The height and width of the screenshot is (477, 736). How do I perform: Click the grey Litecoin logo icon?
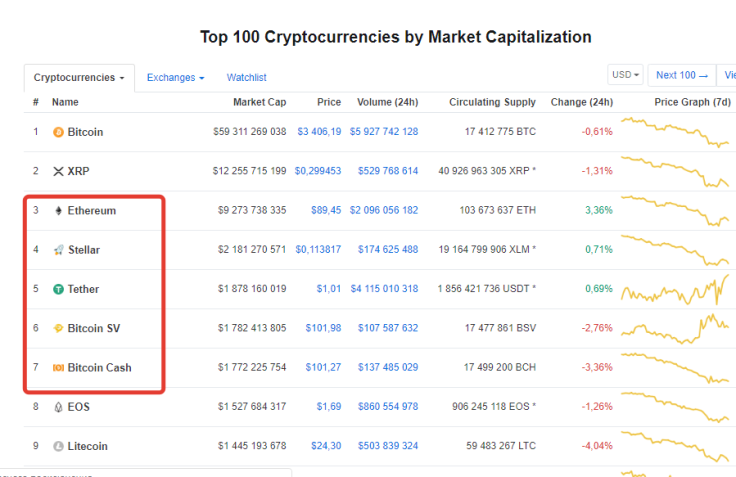[58, 446]
